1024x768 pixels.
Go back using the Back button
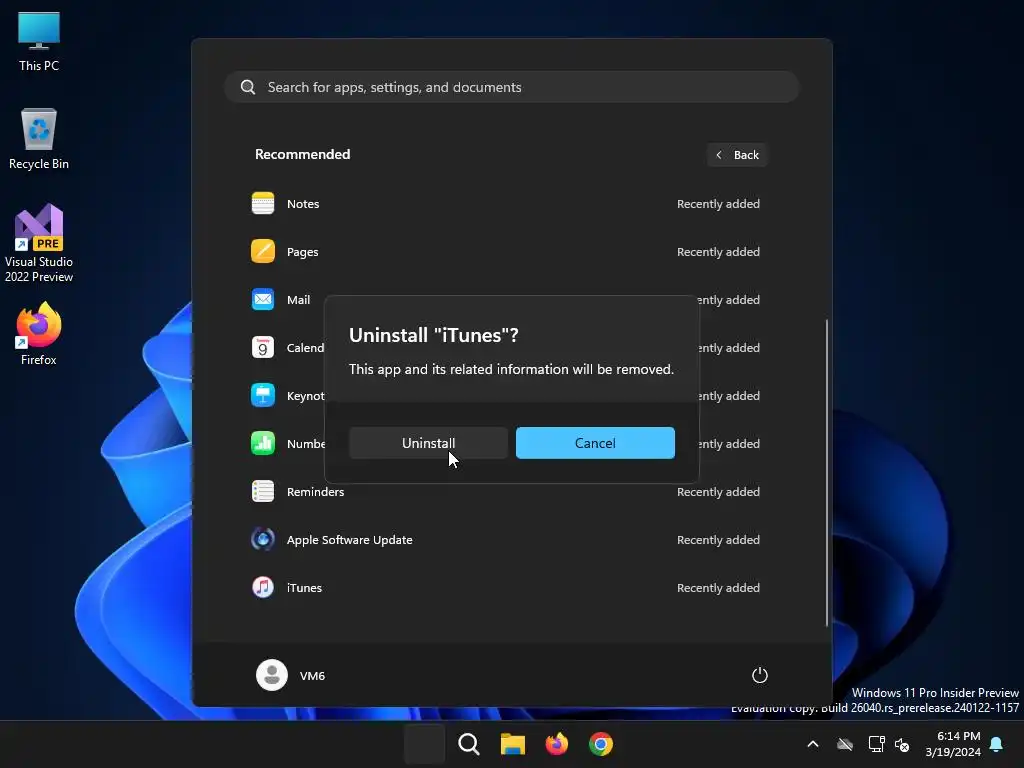click(x=737, y=155)
